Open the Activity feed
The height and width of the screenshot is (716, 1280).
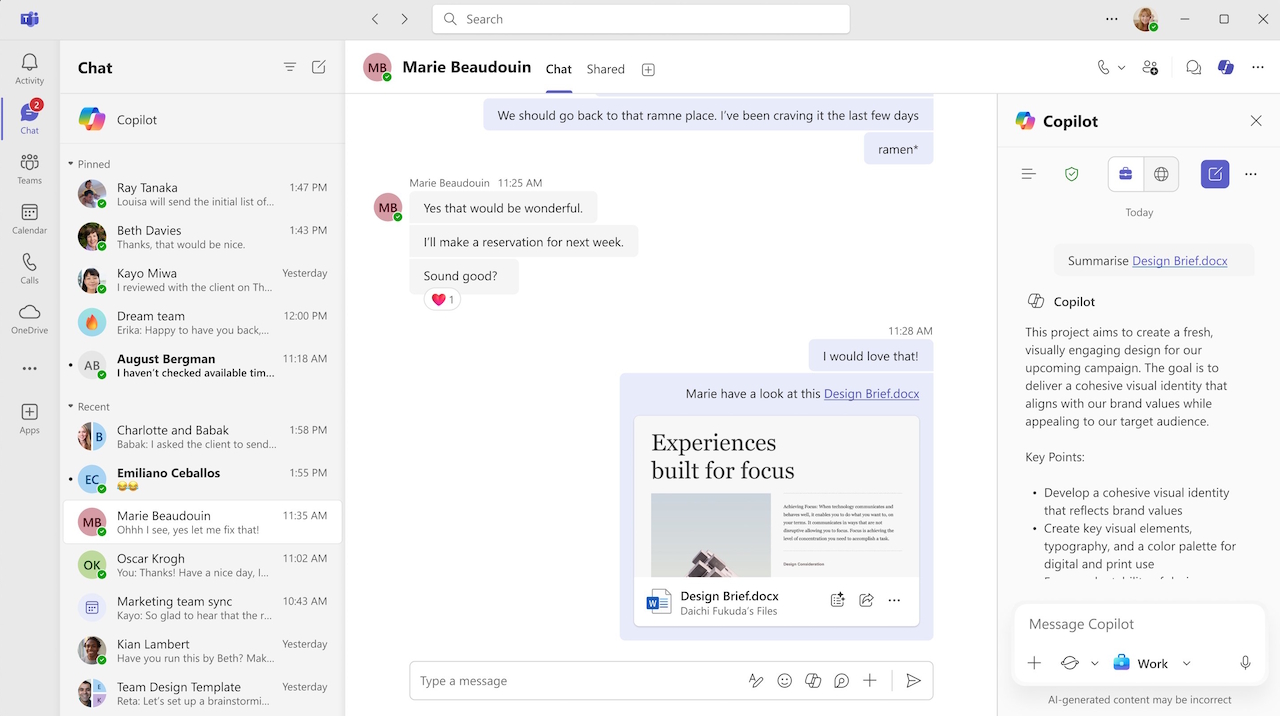click(x=29, y=69)
